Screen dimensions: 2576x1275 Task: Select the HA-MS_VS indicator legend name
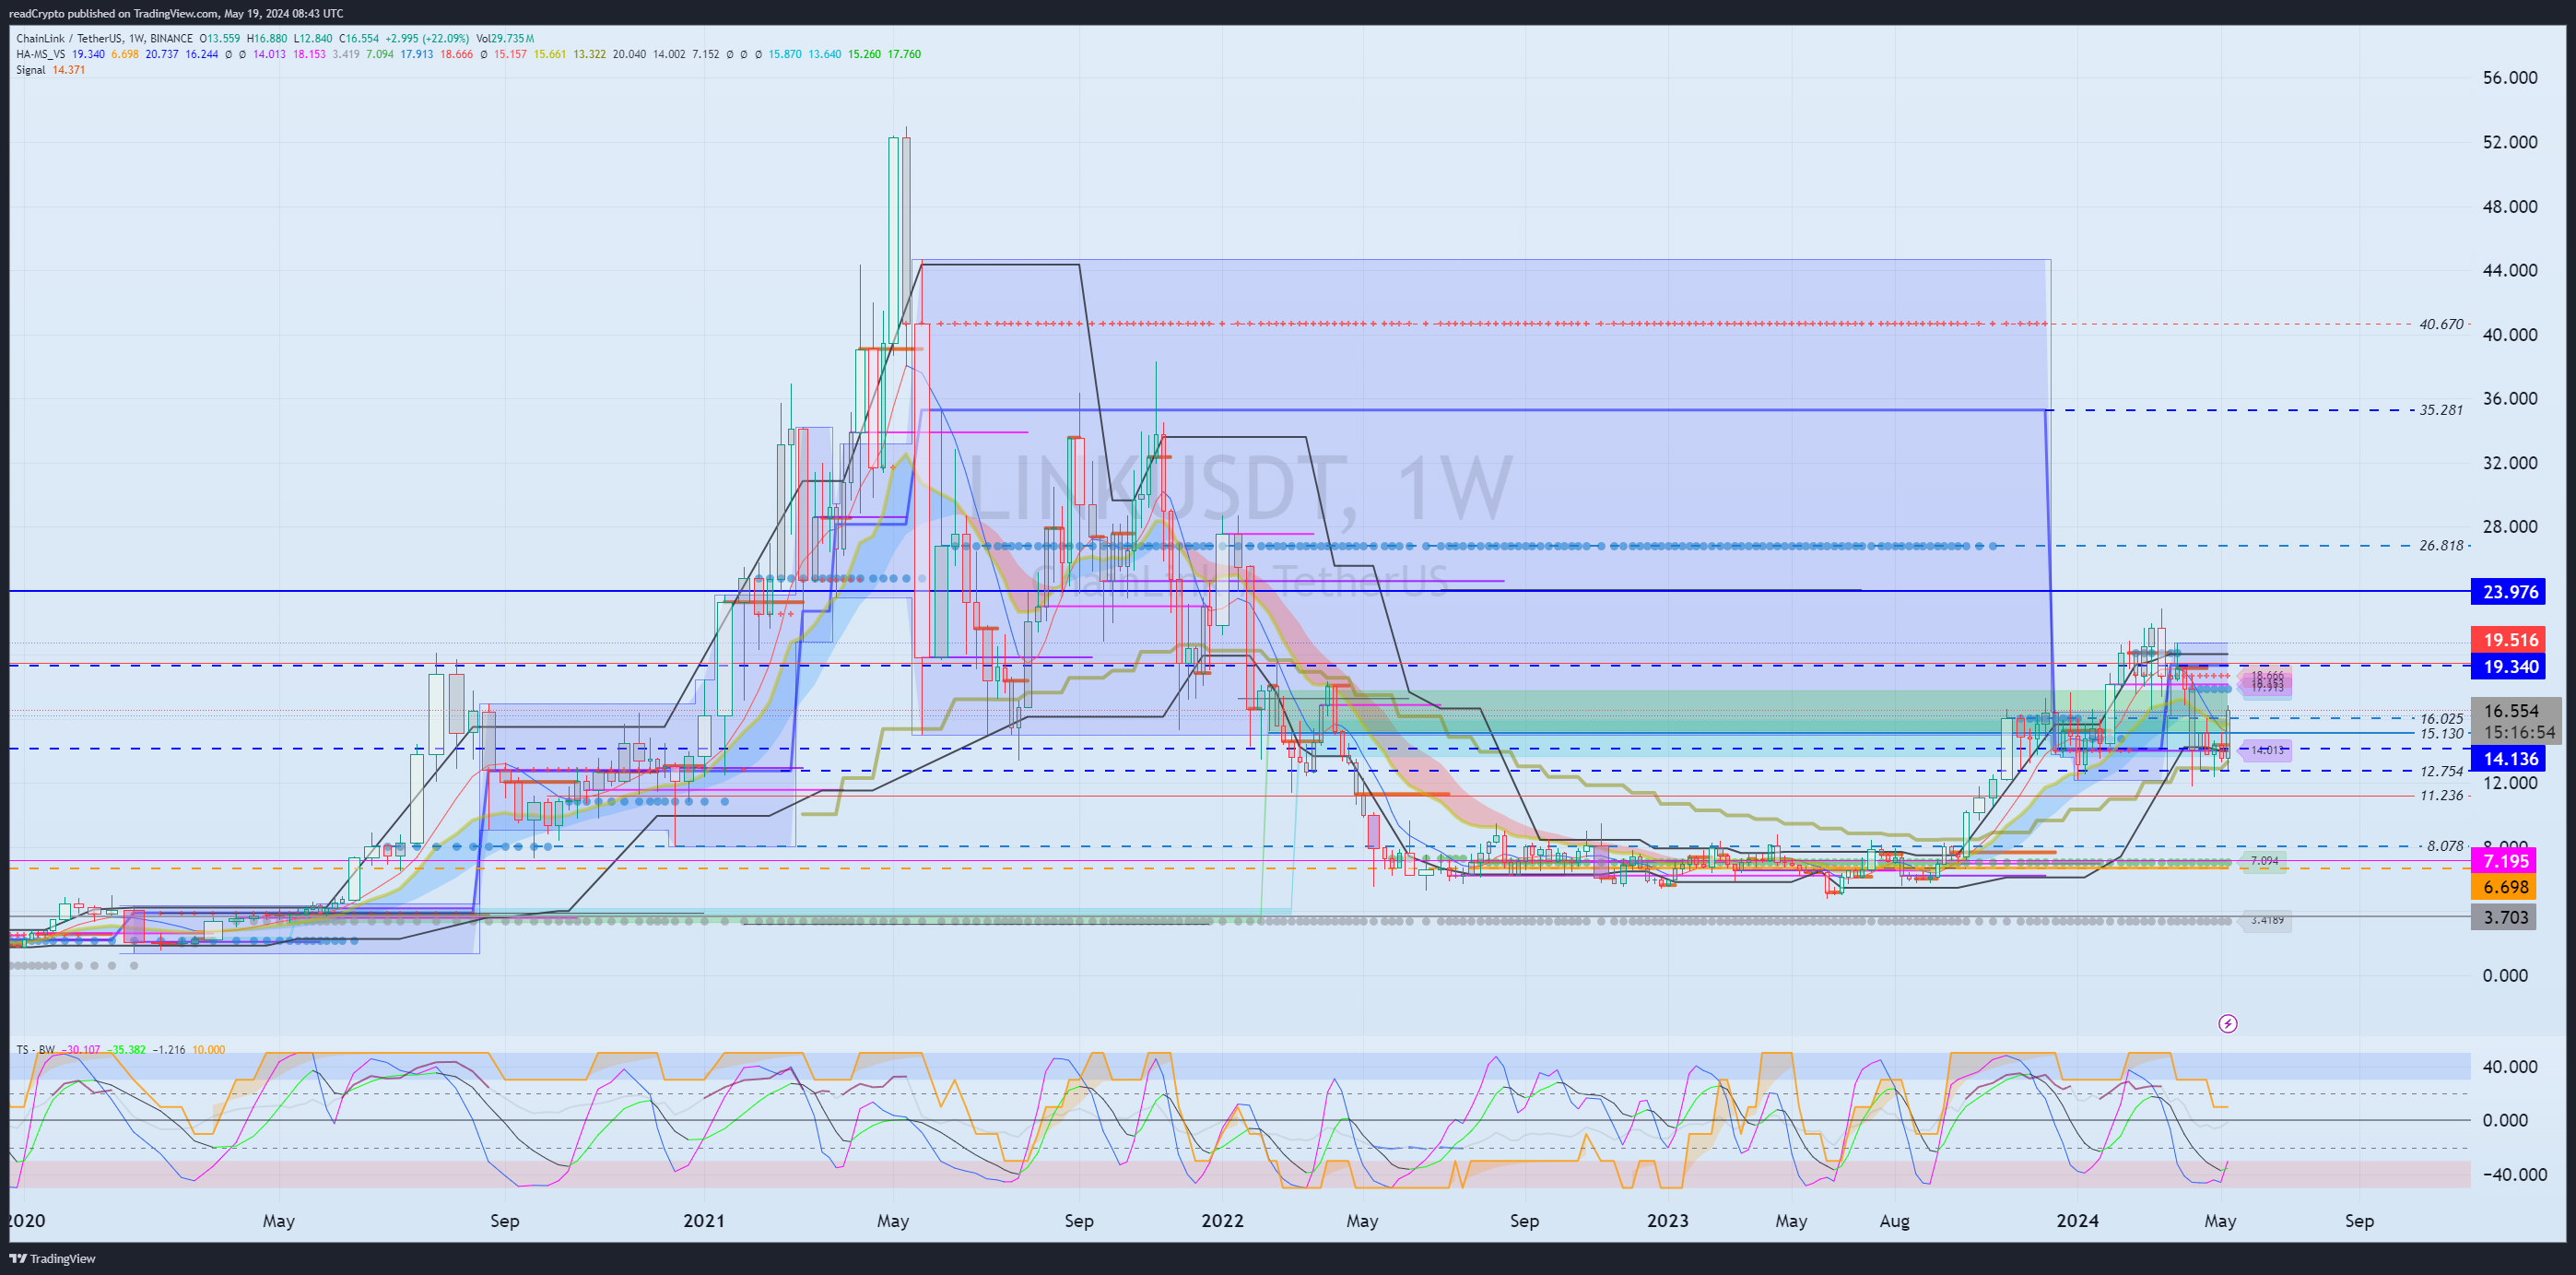tap(41, 54)
